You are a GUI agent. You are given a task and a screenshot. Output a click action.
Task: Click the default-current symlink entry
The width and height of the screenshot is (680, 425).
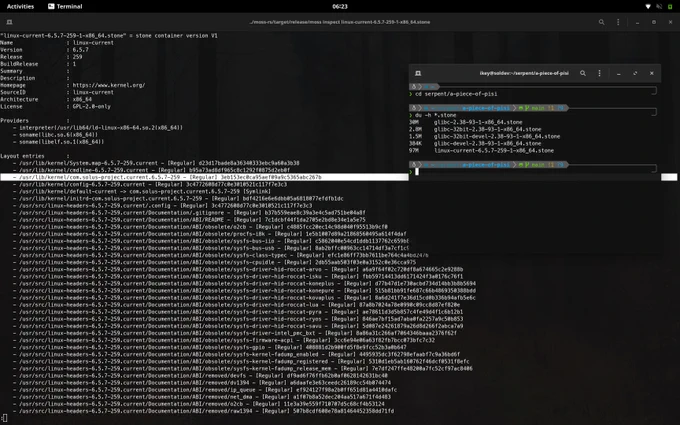142,191
